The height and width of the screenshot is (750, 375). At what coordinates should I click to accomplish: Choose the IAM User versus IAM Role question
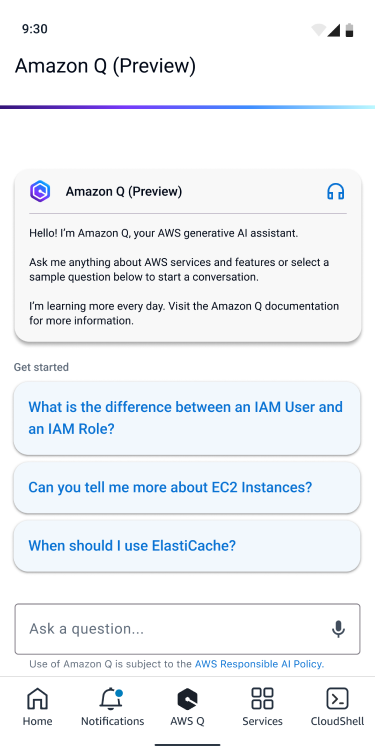tap(187, 418)
